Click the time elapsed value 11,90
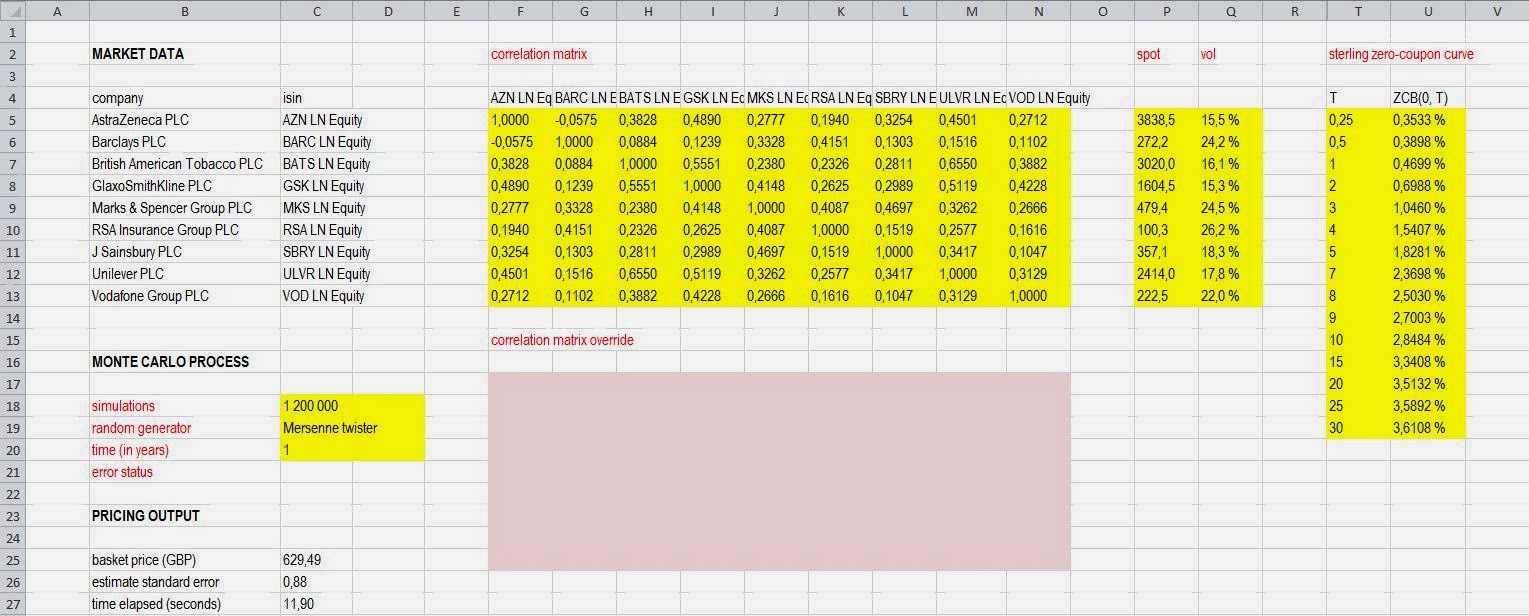The width and height of the screenshot is (1529, 616). [316, 604]
